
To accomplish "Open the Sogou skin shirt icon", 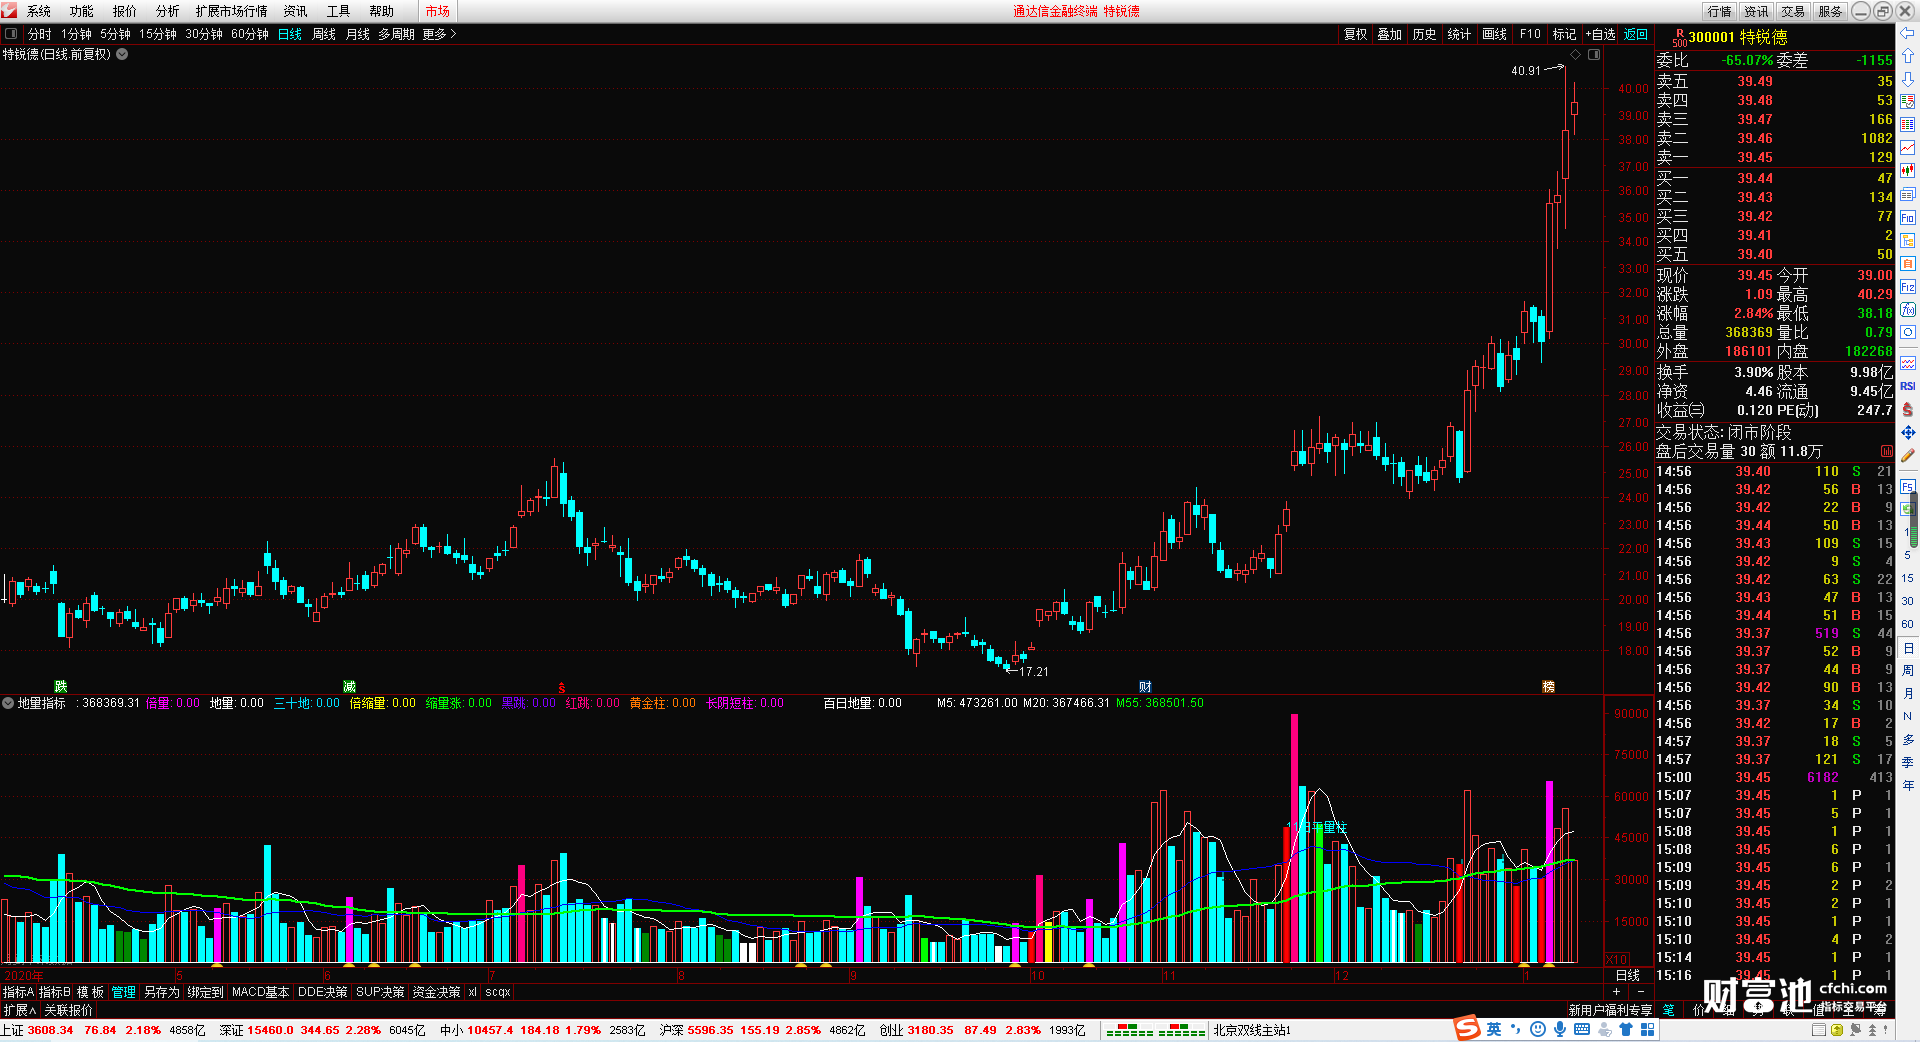I will [1626, 1029].
